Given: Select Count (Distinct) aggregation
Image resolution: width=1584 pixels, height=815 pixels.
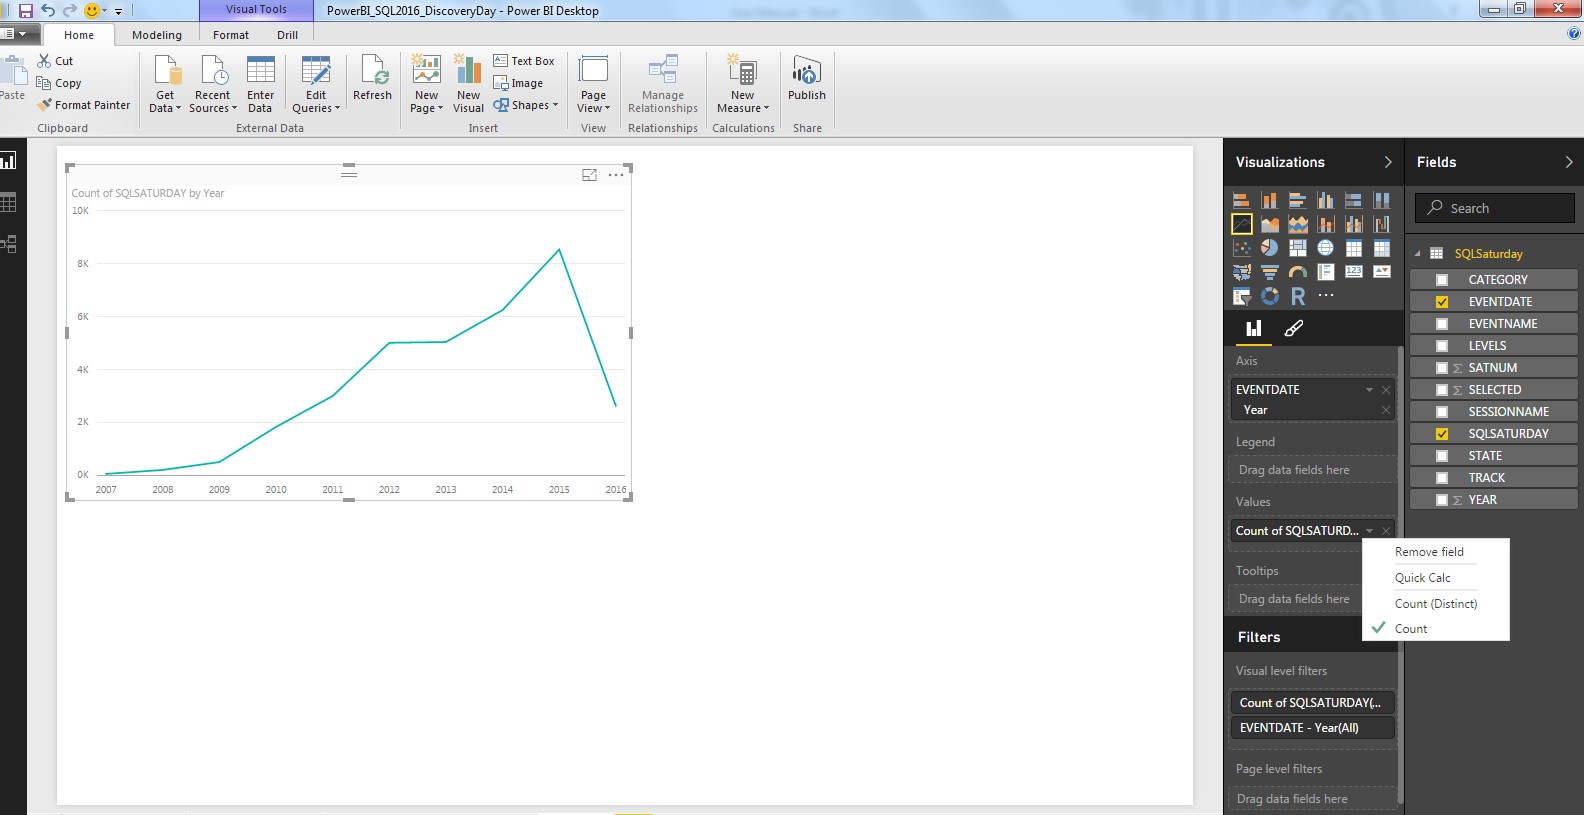Looking at the screenshot, I should point(1436,604).
